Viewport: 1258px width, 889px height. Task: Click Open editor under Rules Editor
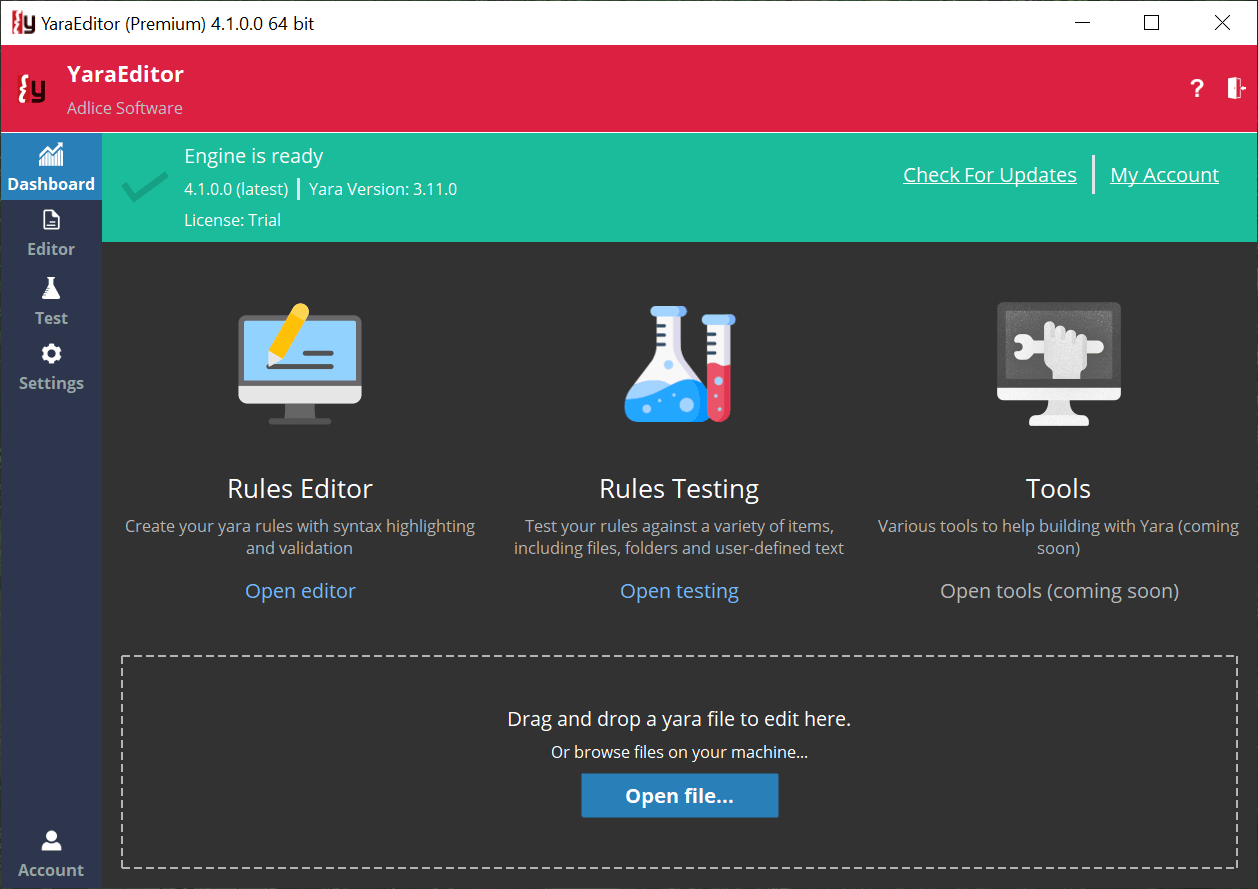coord(300,590)
